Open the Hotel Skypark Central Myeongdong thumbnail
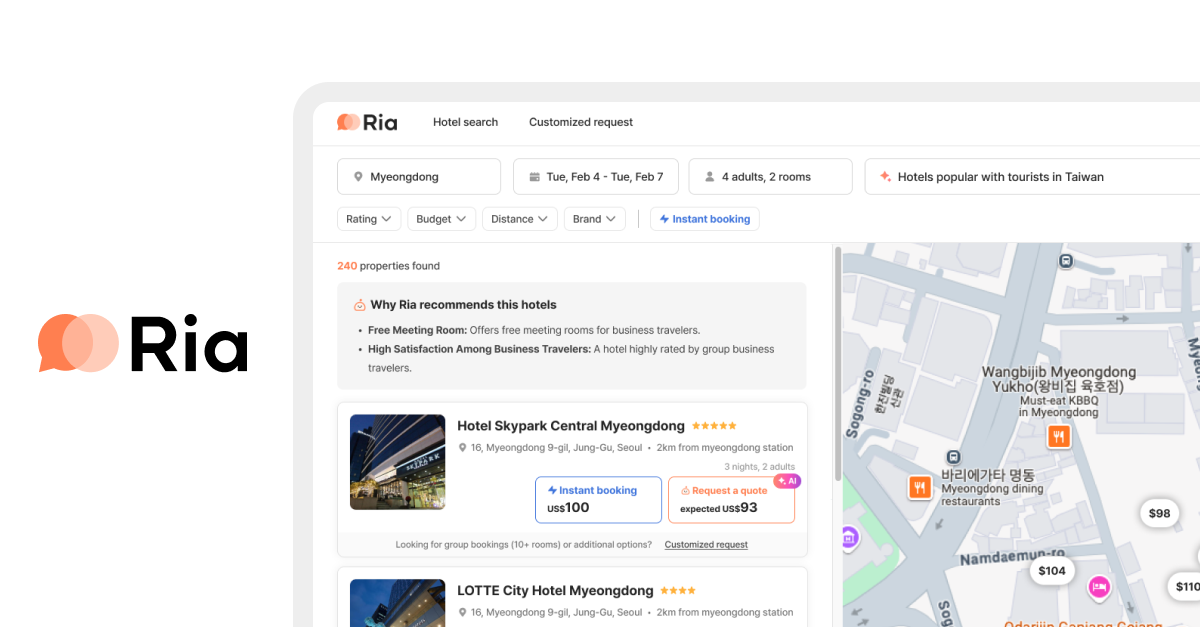The height and width of the screenshot is (627, 1200). point(397,462)
